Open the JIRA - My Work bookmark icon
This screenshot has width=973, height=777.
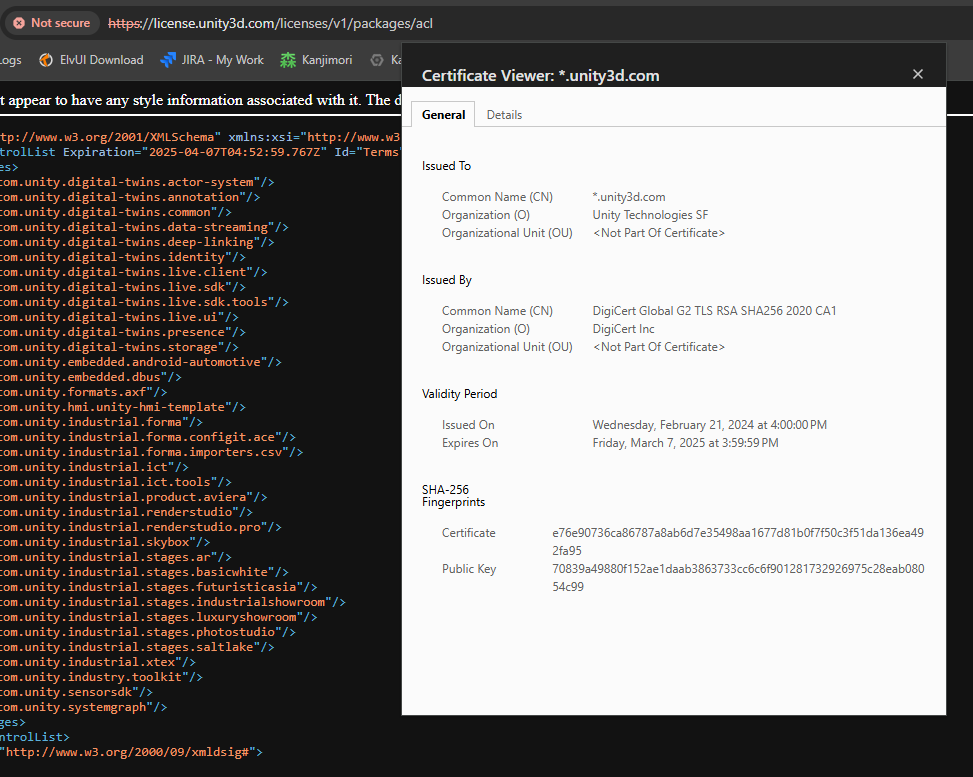(x=166, y=59)
